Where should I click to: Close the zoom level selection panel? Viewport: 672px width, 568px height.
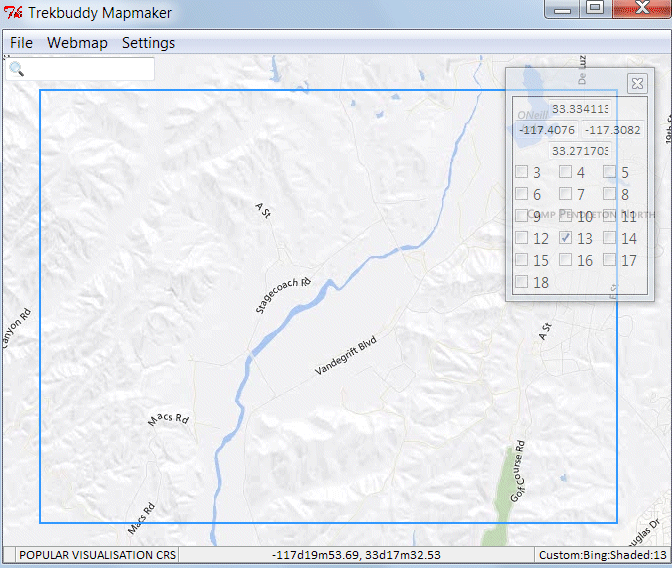[x=636, y=84]
